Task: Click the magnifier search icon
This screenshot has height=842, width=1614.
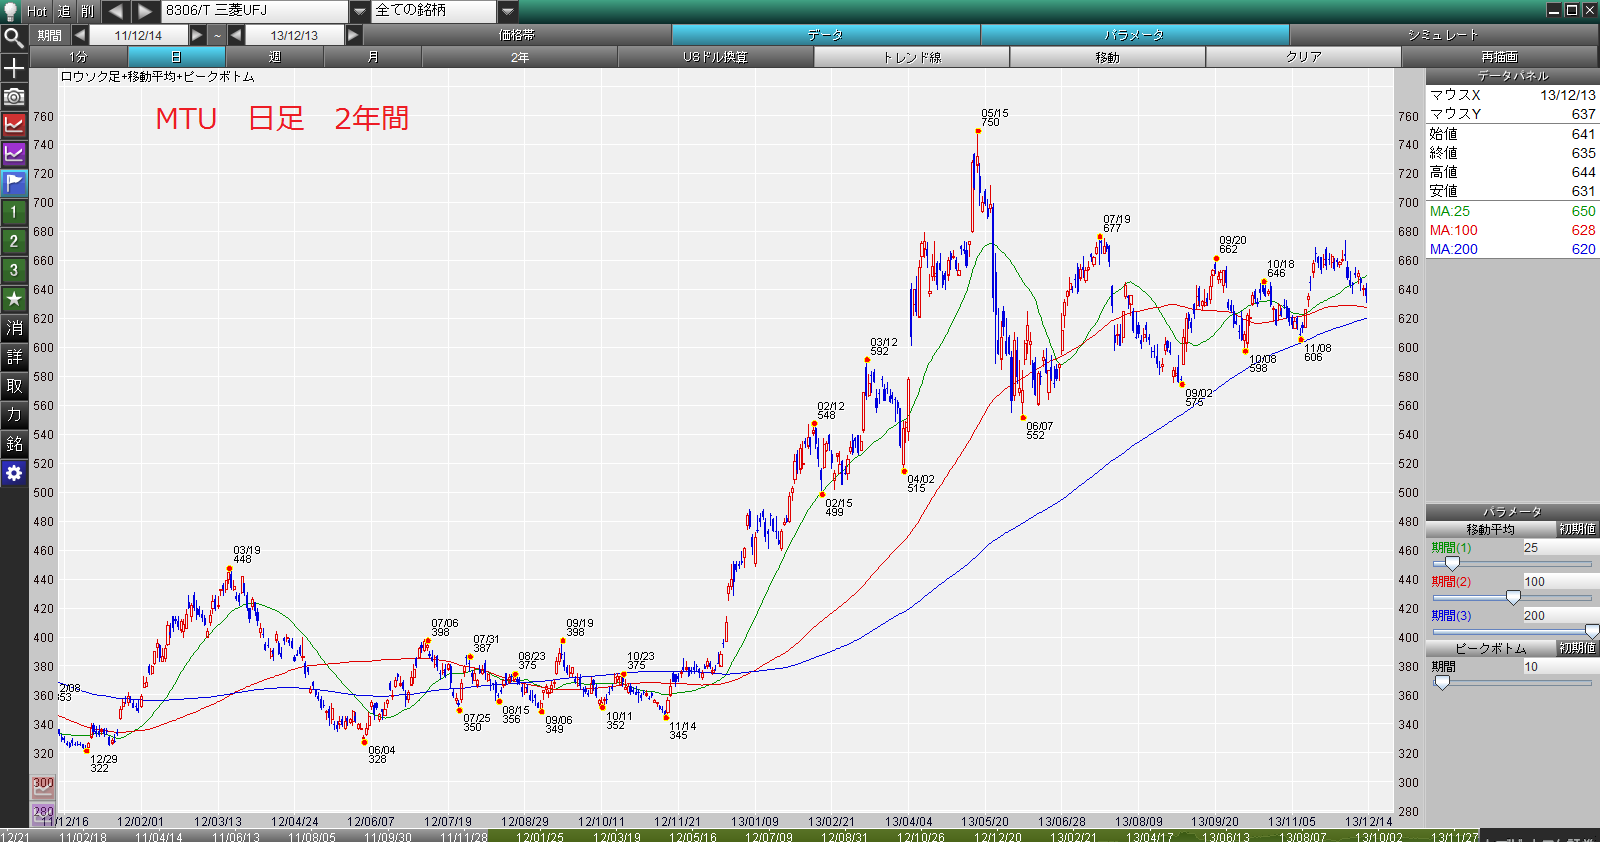Action: [14, 38]
